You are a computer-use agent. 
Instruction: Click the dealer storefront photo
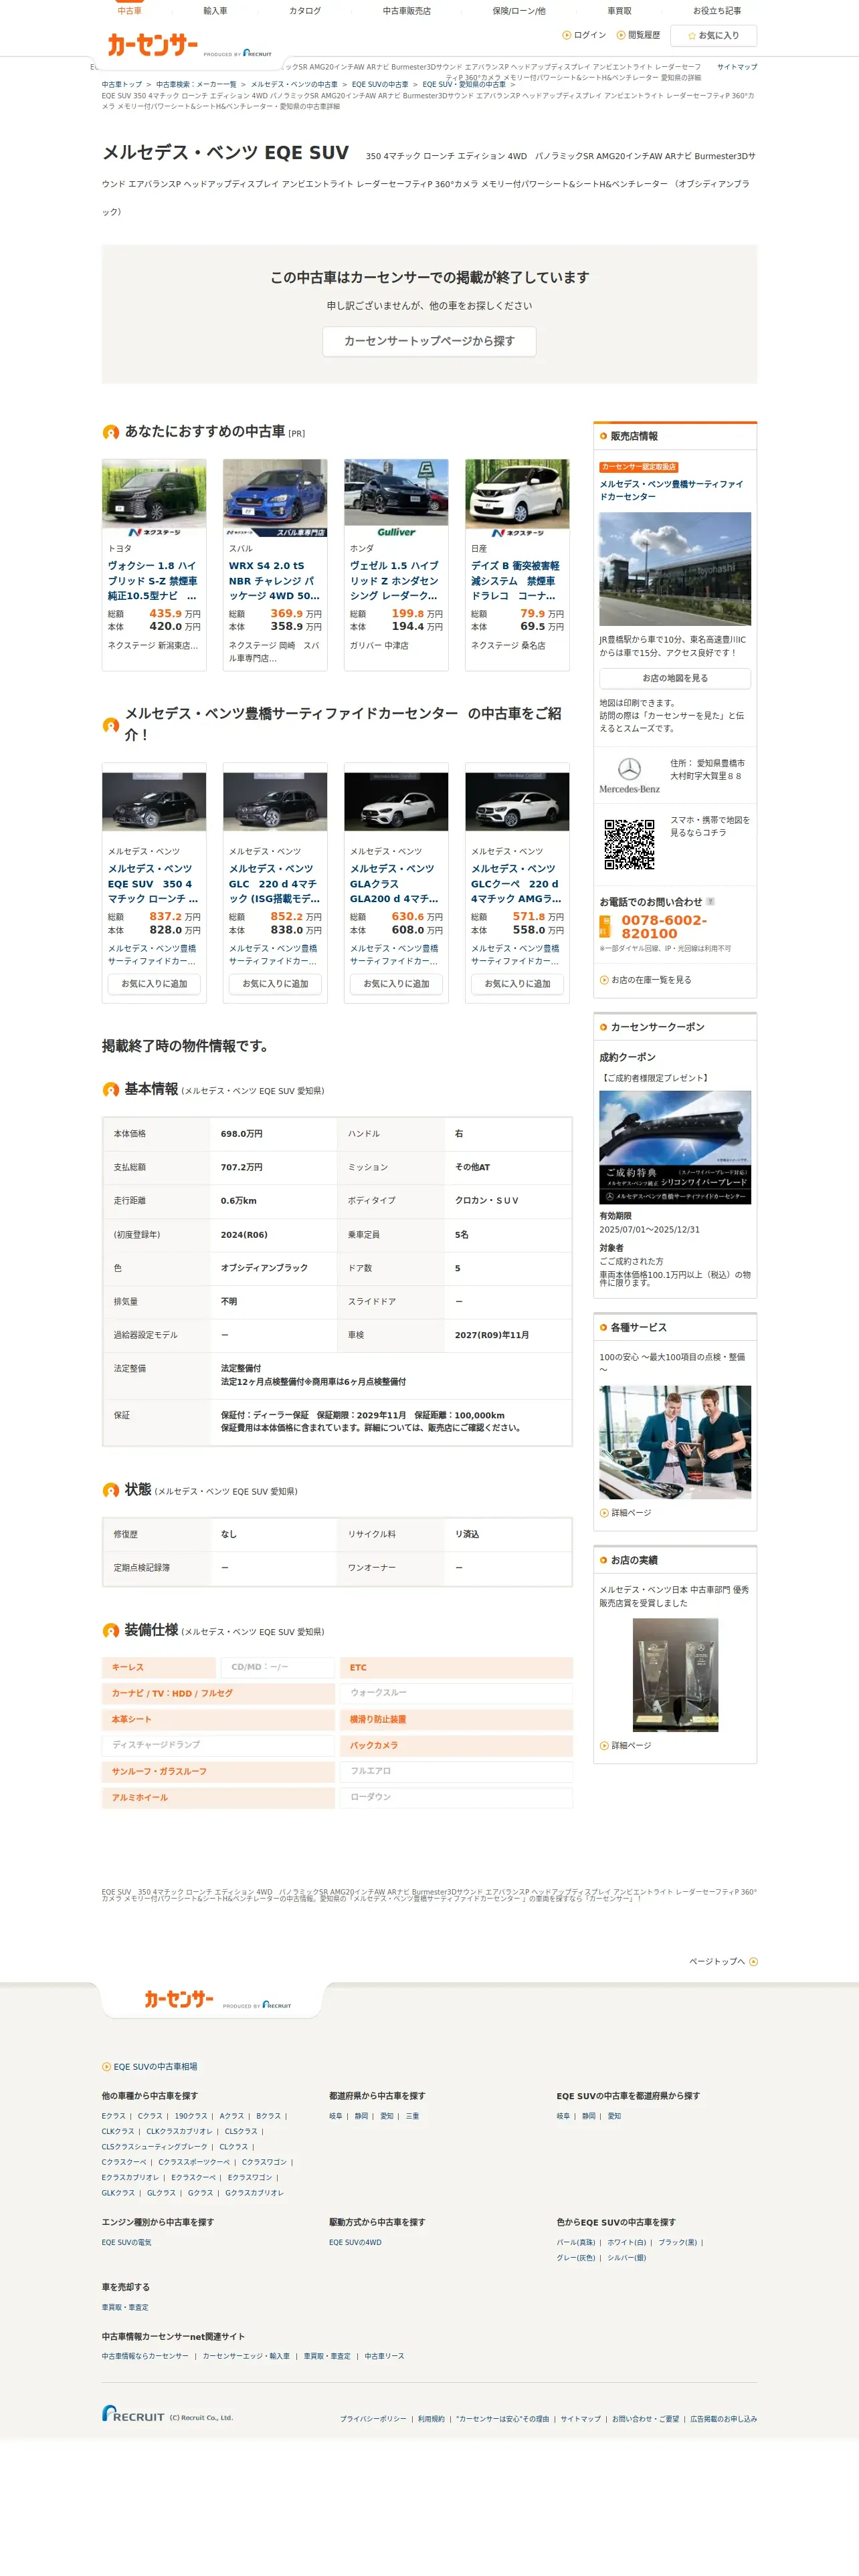pyautogui.click(x=675, y=569)
